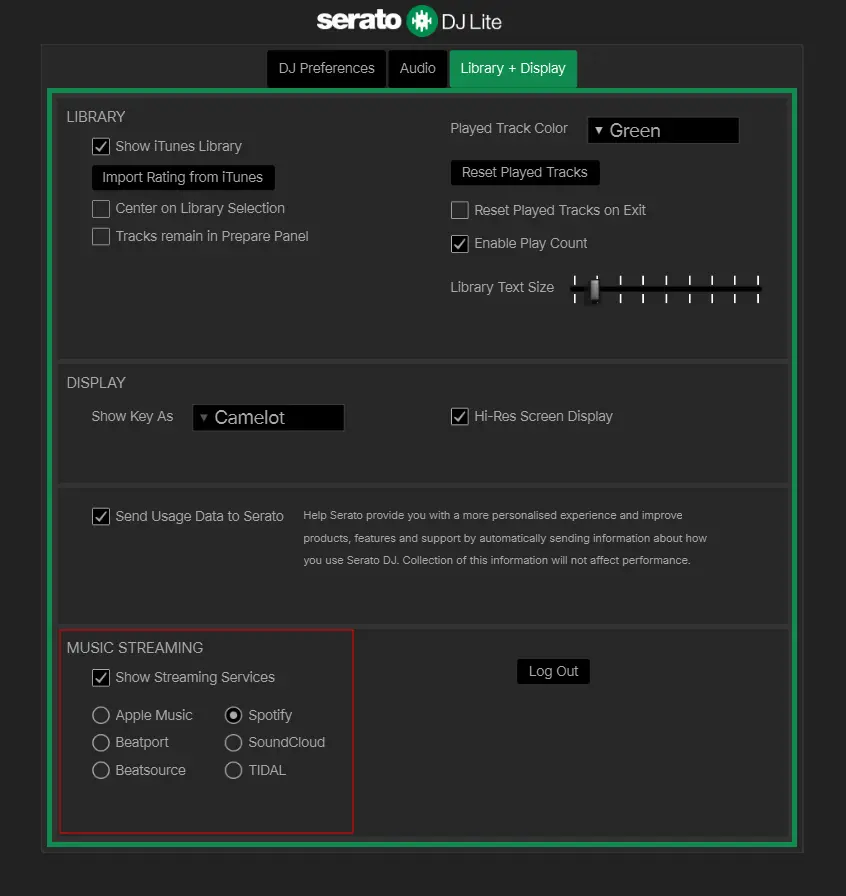This screenshot has width=846, height=896.
Task: Click Import Rating from iTunes button
Action: click(x=183, y=177)
